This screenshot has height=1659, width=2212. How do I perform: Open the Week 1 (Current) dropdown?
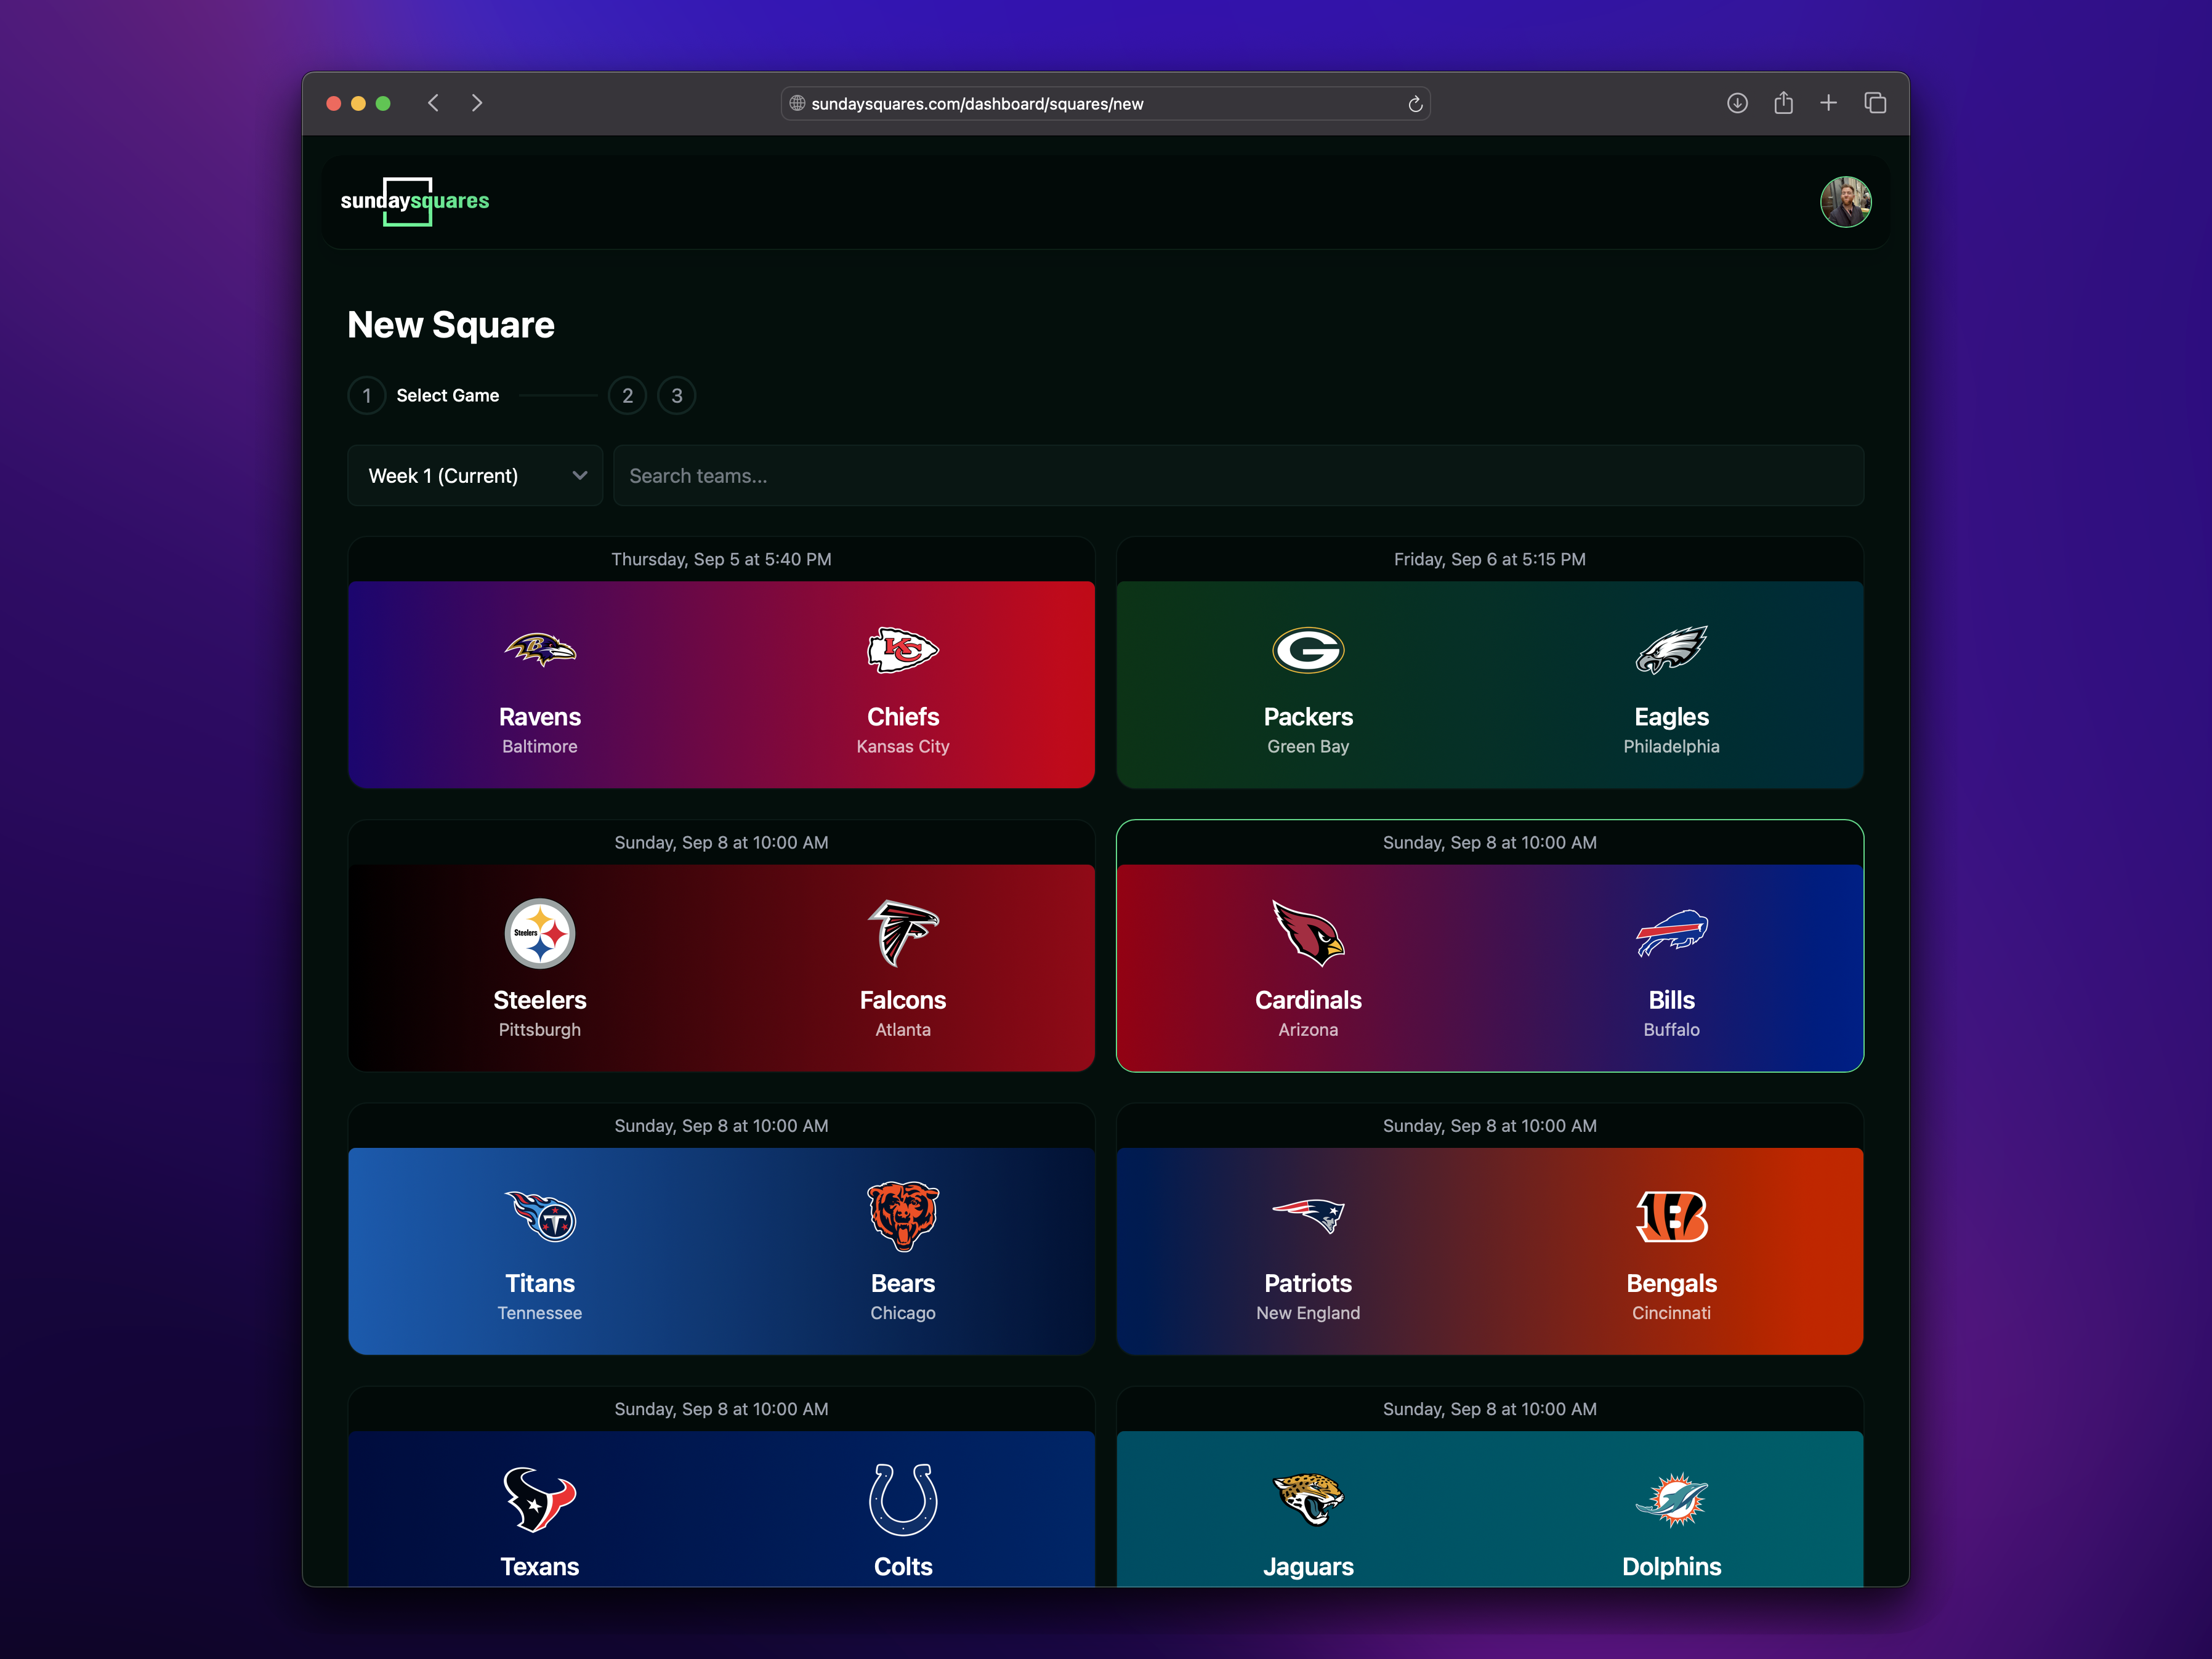pyautogui.click(x=475, y=476)
